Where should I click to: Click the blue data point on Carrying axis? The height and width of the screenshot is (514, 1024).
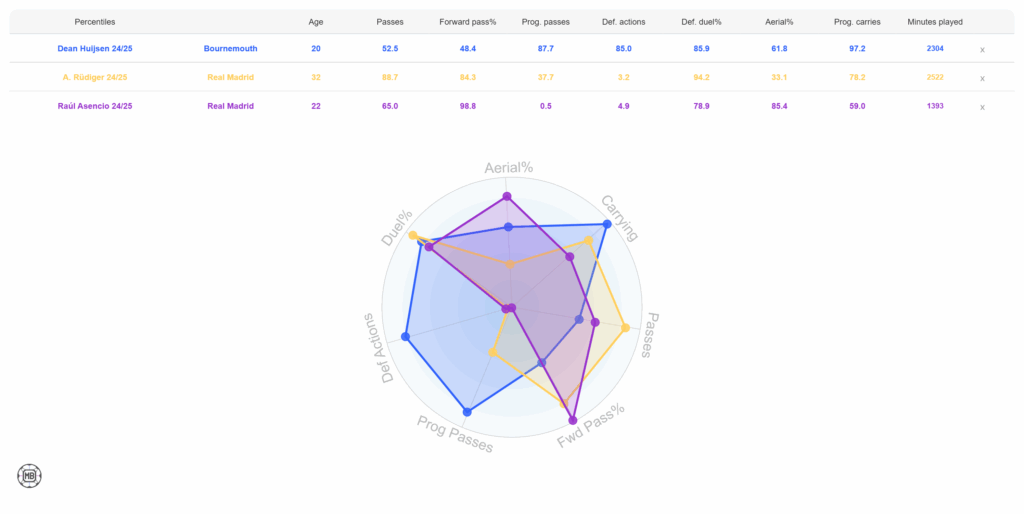point(607,224)
